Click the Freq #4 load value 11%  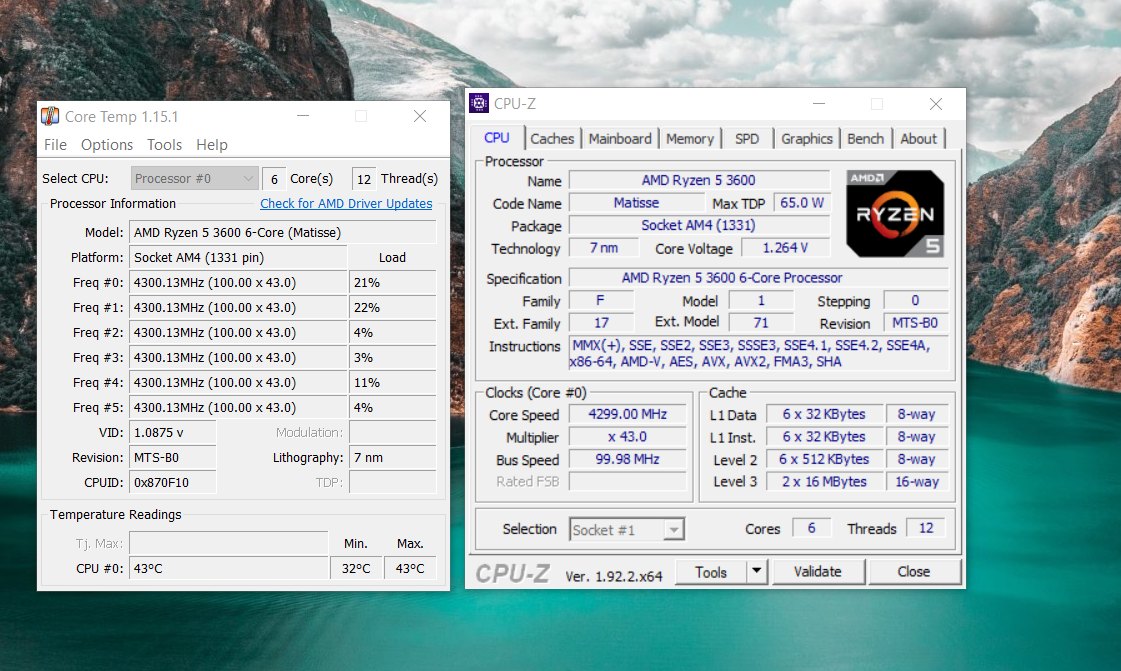coord(392,382)
